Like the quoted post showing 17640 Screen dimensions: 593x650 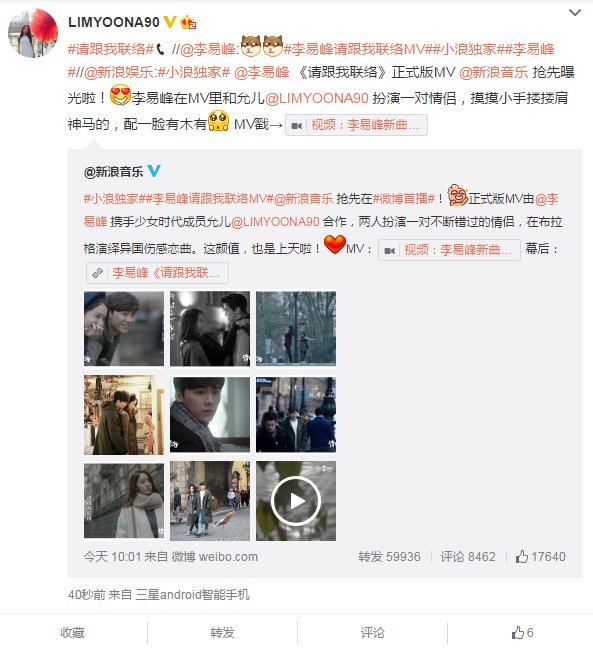coord(540,556)
